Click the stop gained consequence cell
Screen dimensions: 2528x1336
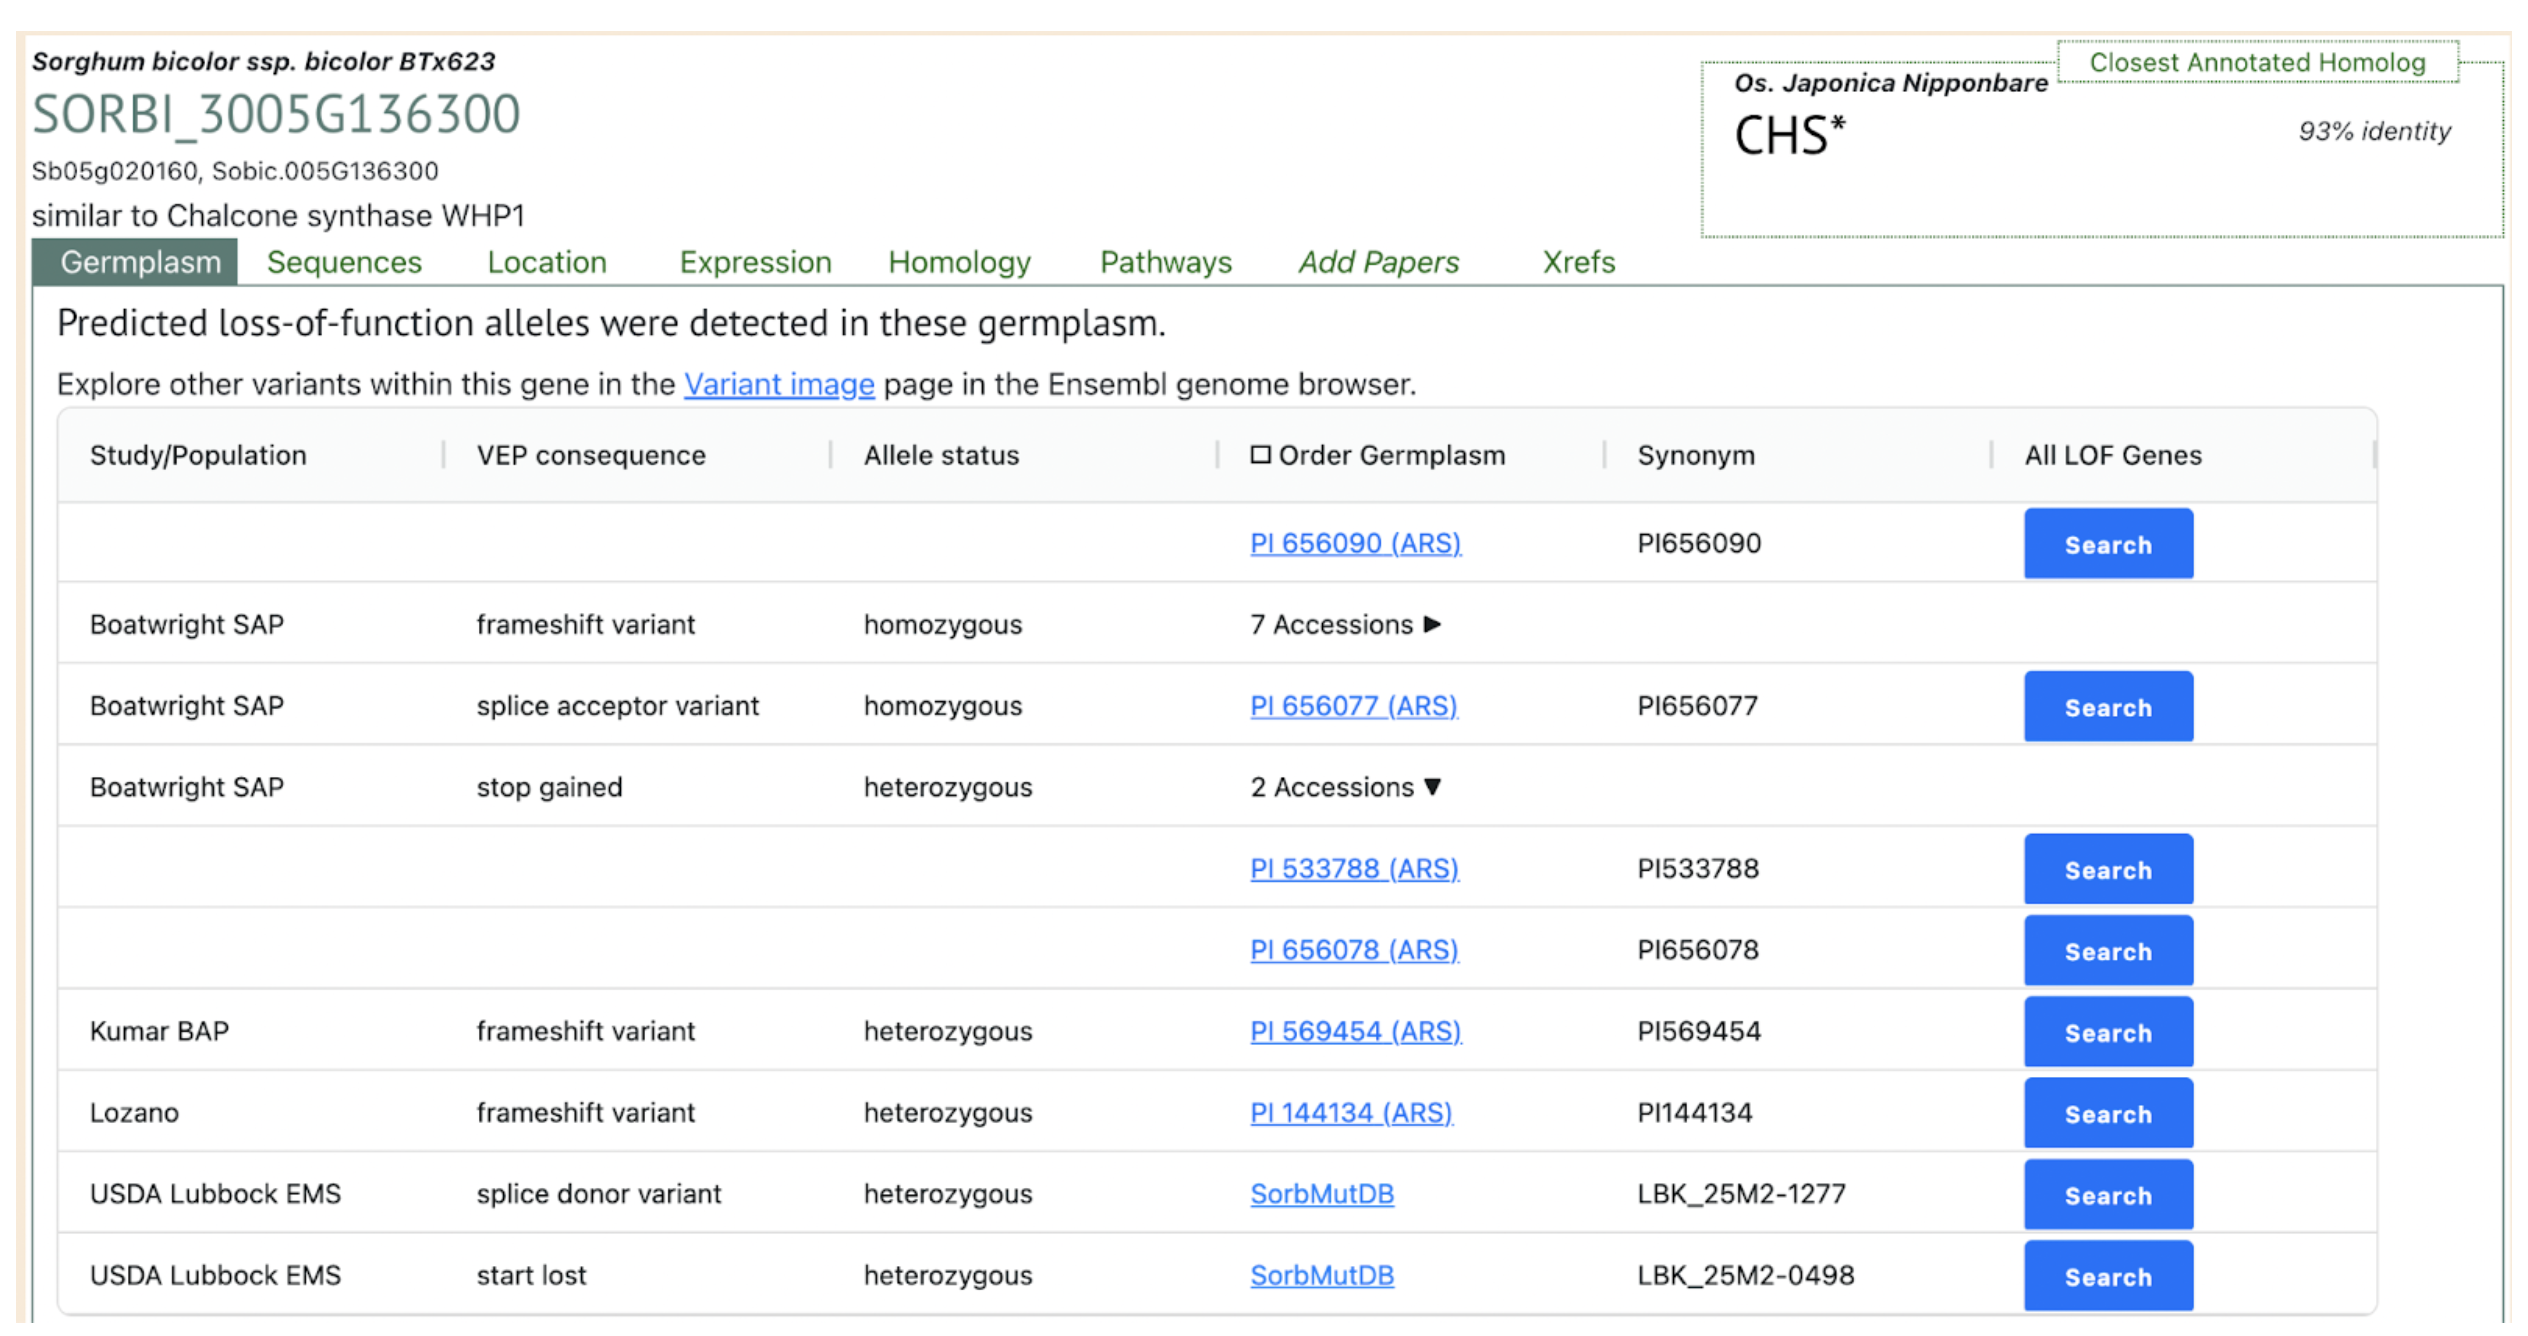[549, 788]
